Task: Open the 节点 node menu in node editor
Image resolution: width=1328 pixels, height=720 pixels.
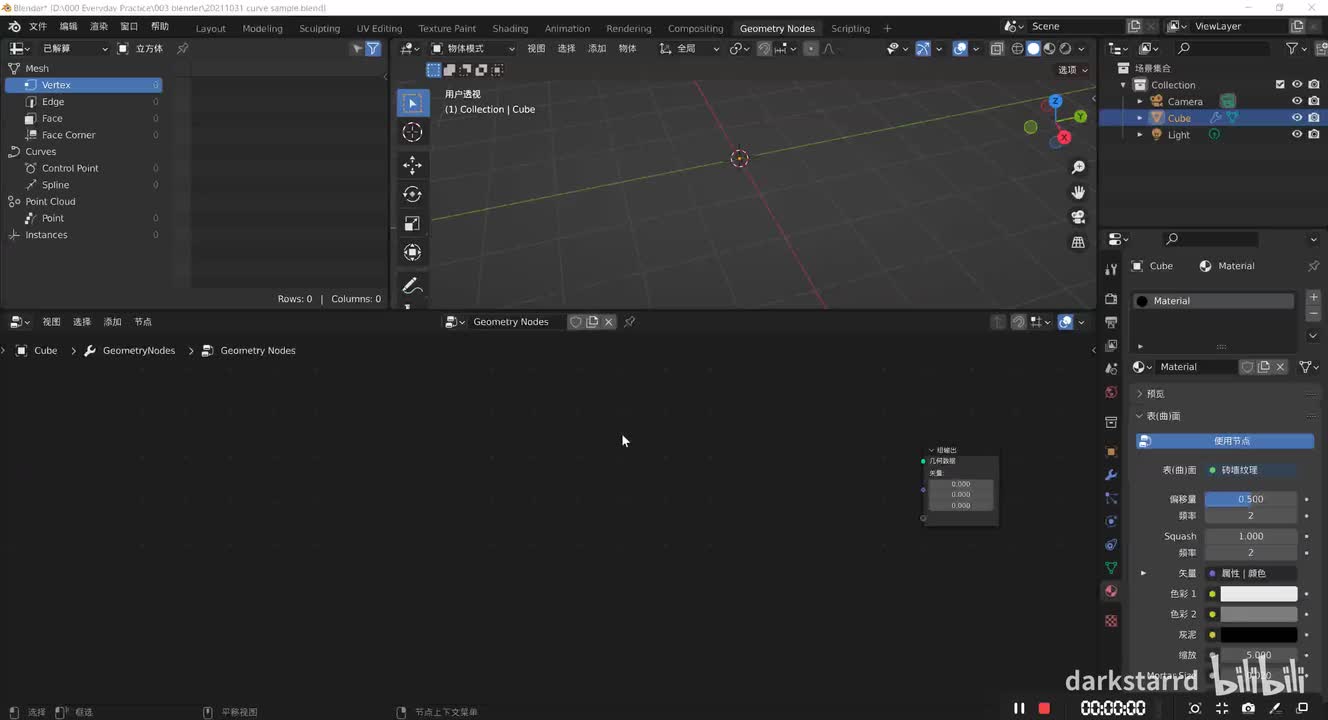Action: [143, 322]
